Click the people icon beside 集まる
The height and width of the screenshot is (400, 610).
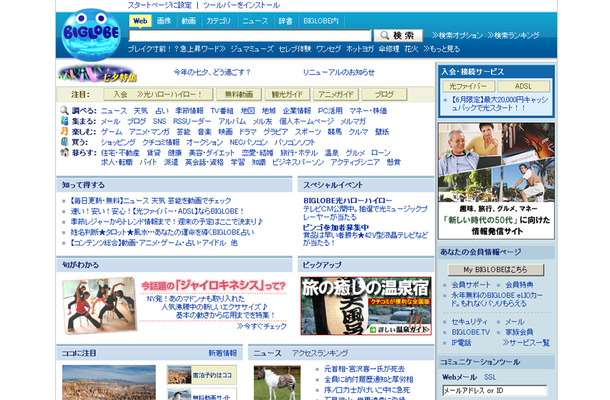pyautogui.click(x=64, y=121)
